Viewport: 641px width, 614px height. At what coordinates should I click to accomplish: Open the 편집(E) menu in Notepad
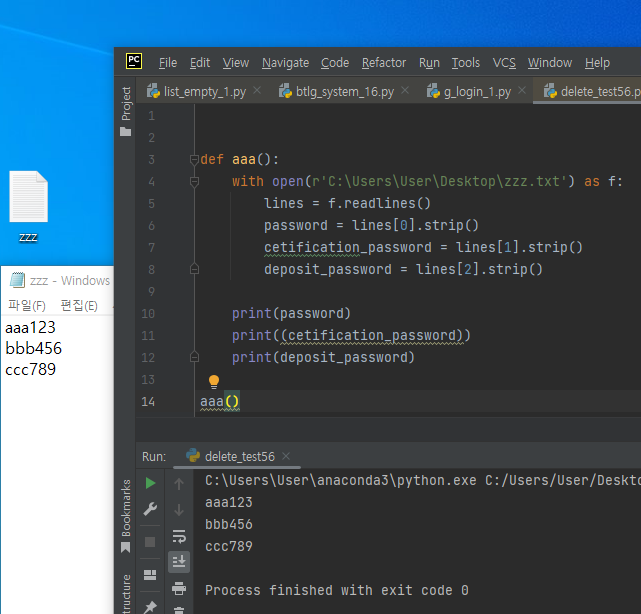point(79,305)
